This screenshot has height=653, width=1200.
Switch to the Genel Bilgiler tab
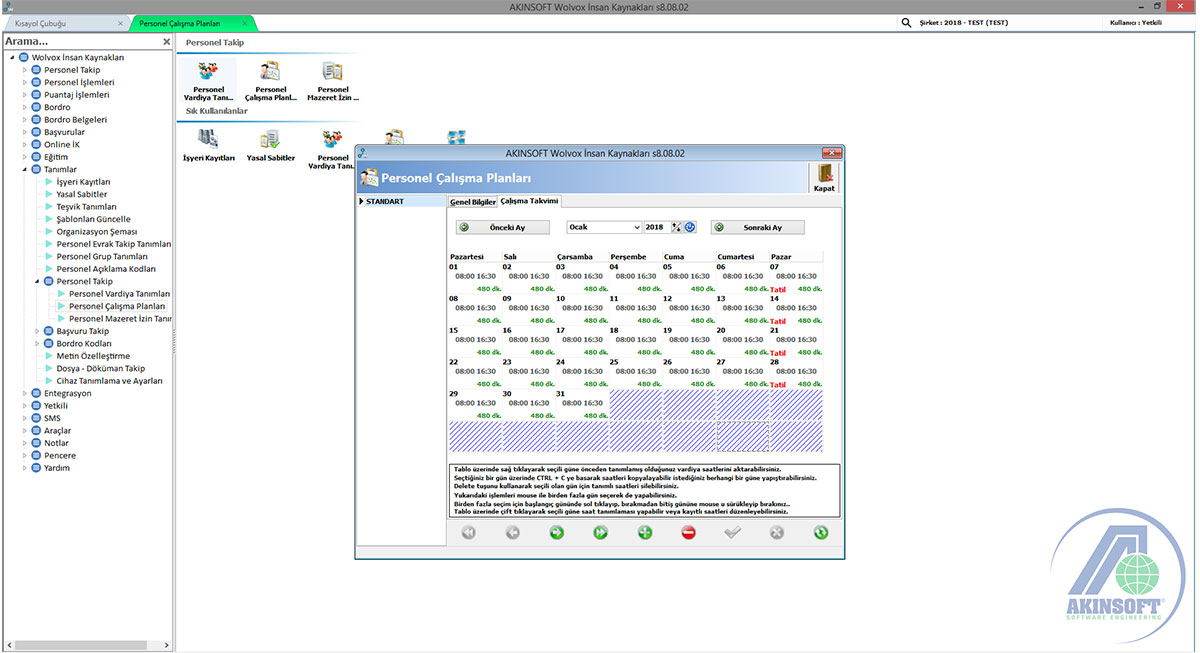click(472, 202)
